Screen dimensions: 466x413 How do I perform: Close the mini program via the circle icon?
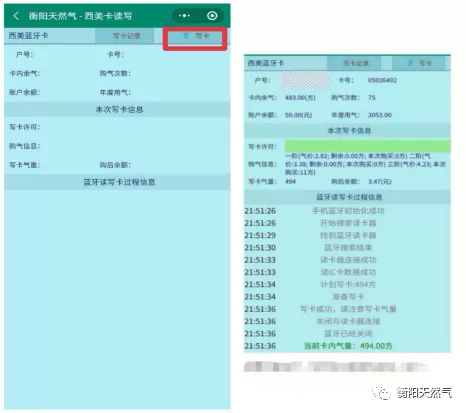click(x=212, y=16)
